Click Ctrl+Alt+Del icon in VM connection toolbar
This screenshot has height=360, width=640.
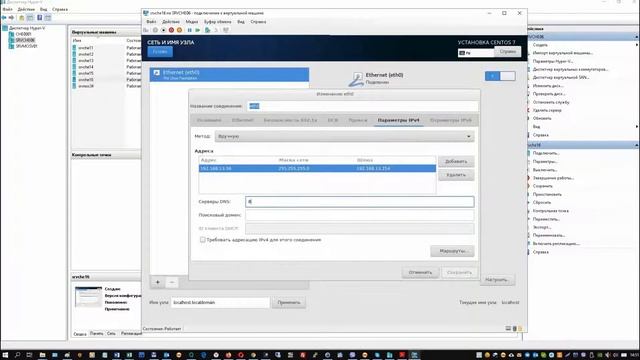(146, 30)
